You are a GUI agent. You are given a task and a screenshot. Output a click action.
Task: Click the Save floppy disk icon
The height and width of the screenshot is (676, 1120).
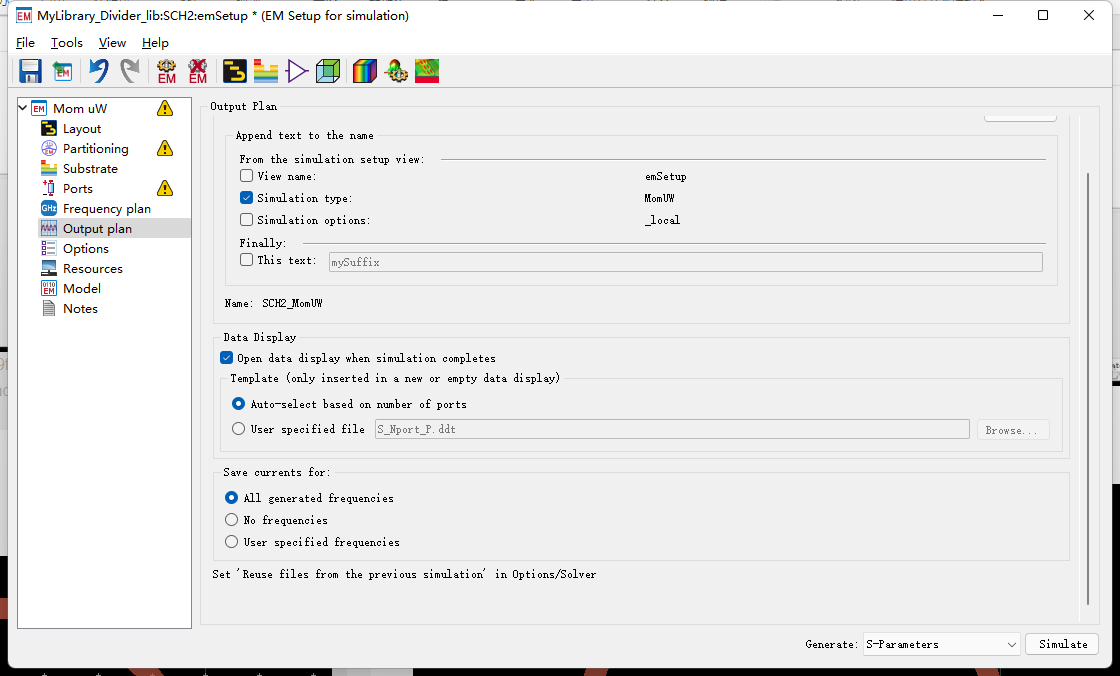point(30,71)
